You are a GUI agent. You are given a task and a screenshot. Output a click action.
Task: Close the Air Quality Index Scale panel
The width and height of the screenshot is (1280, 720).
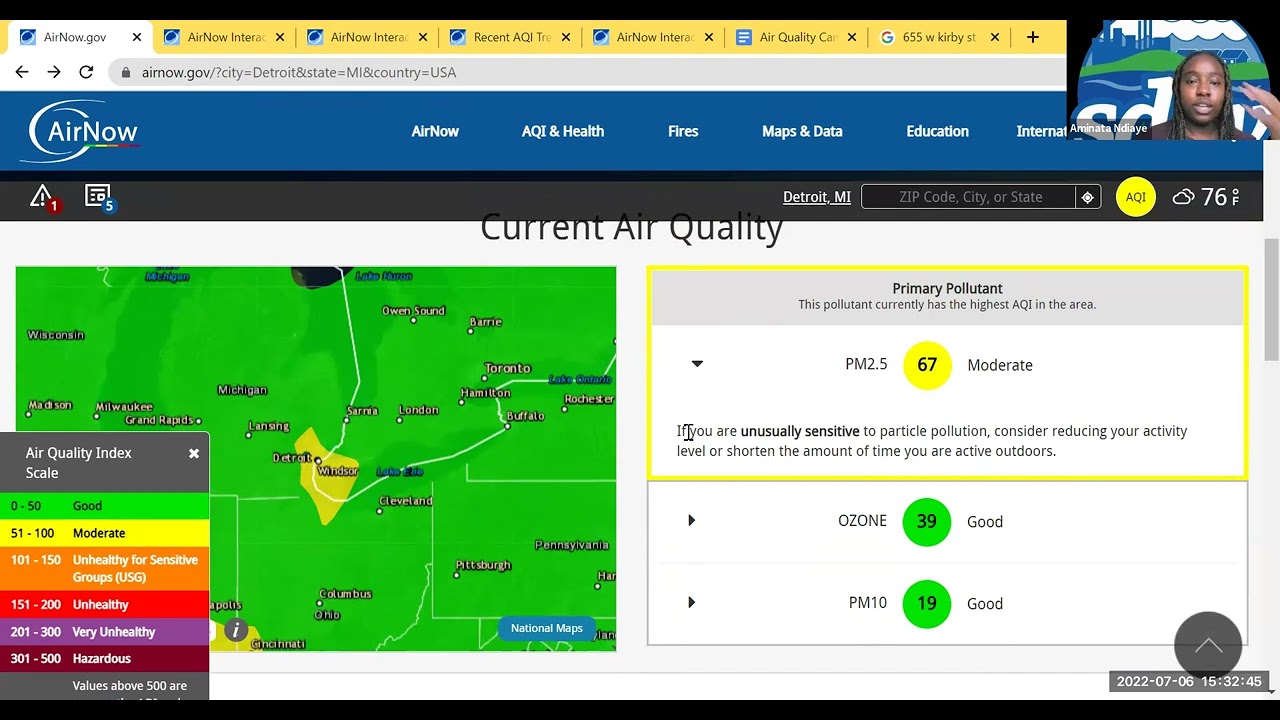tap(194, 453)
